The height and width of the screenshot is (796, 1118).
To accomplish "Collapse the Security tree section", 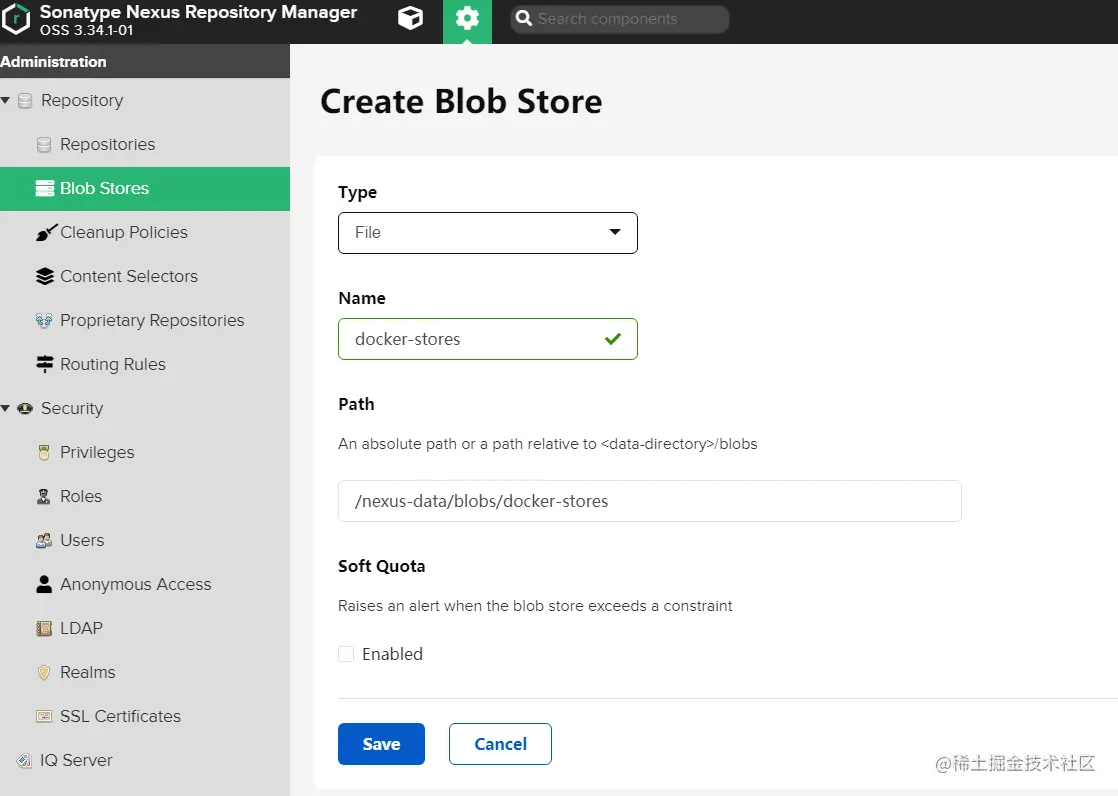I will 6,409.
